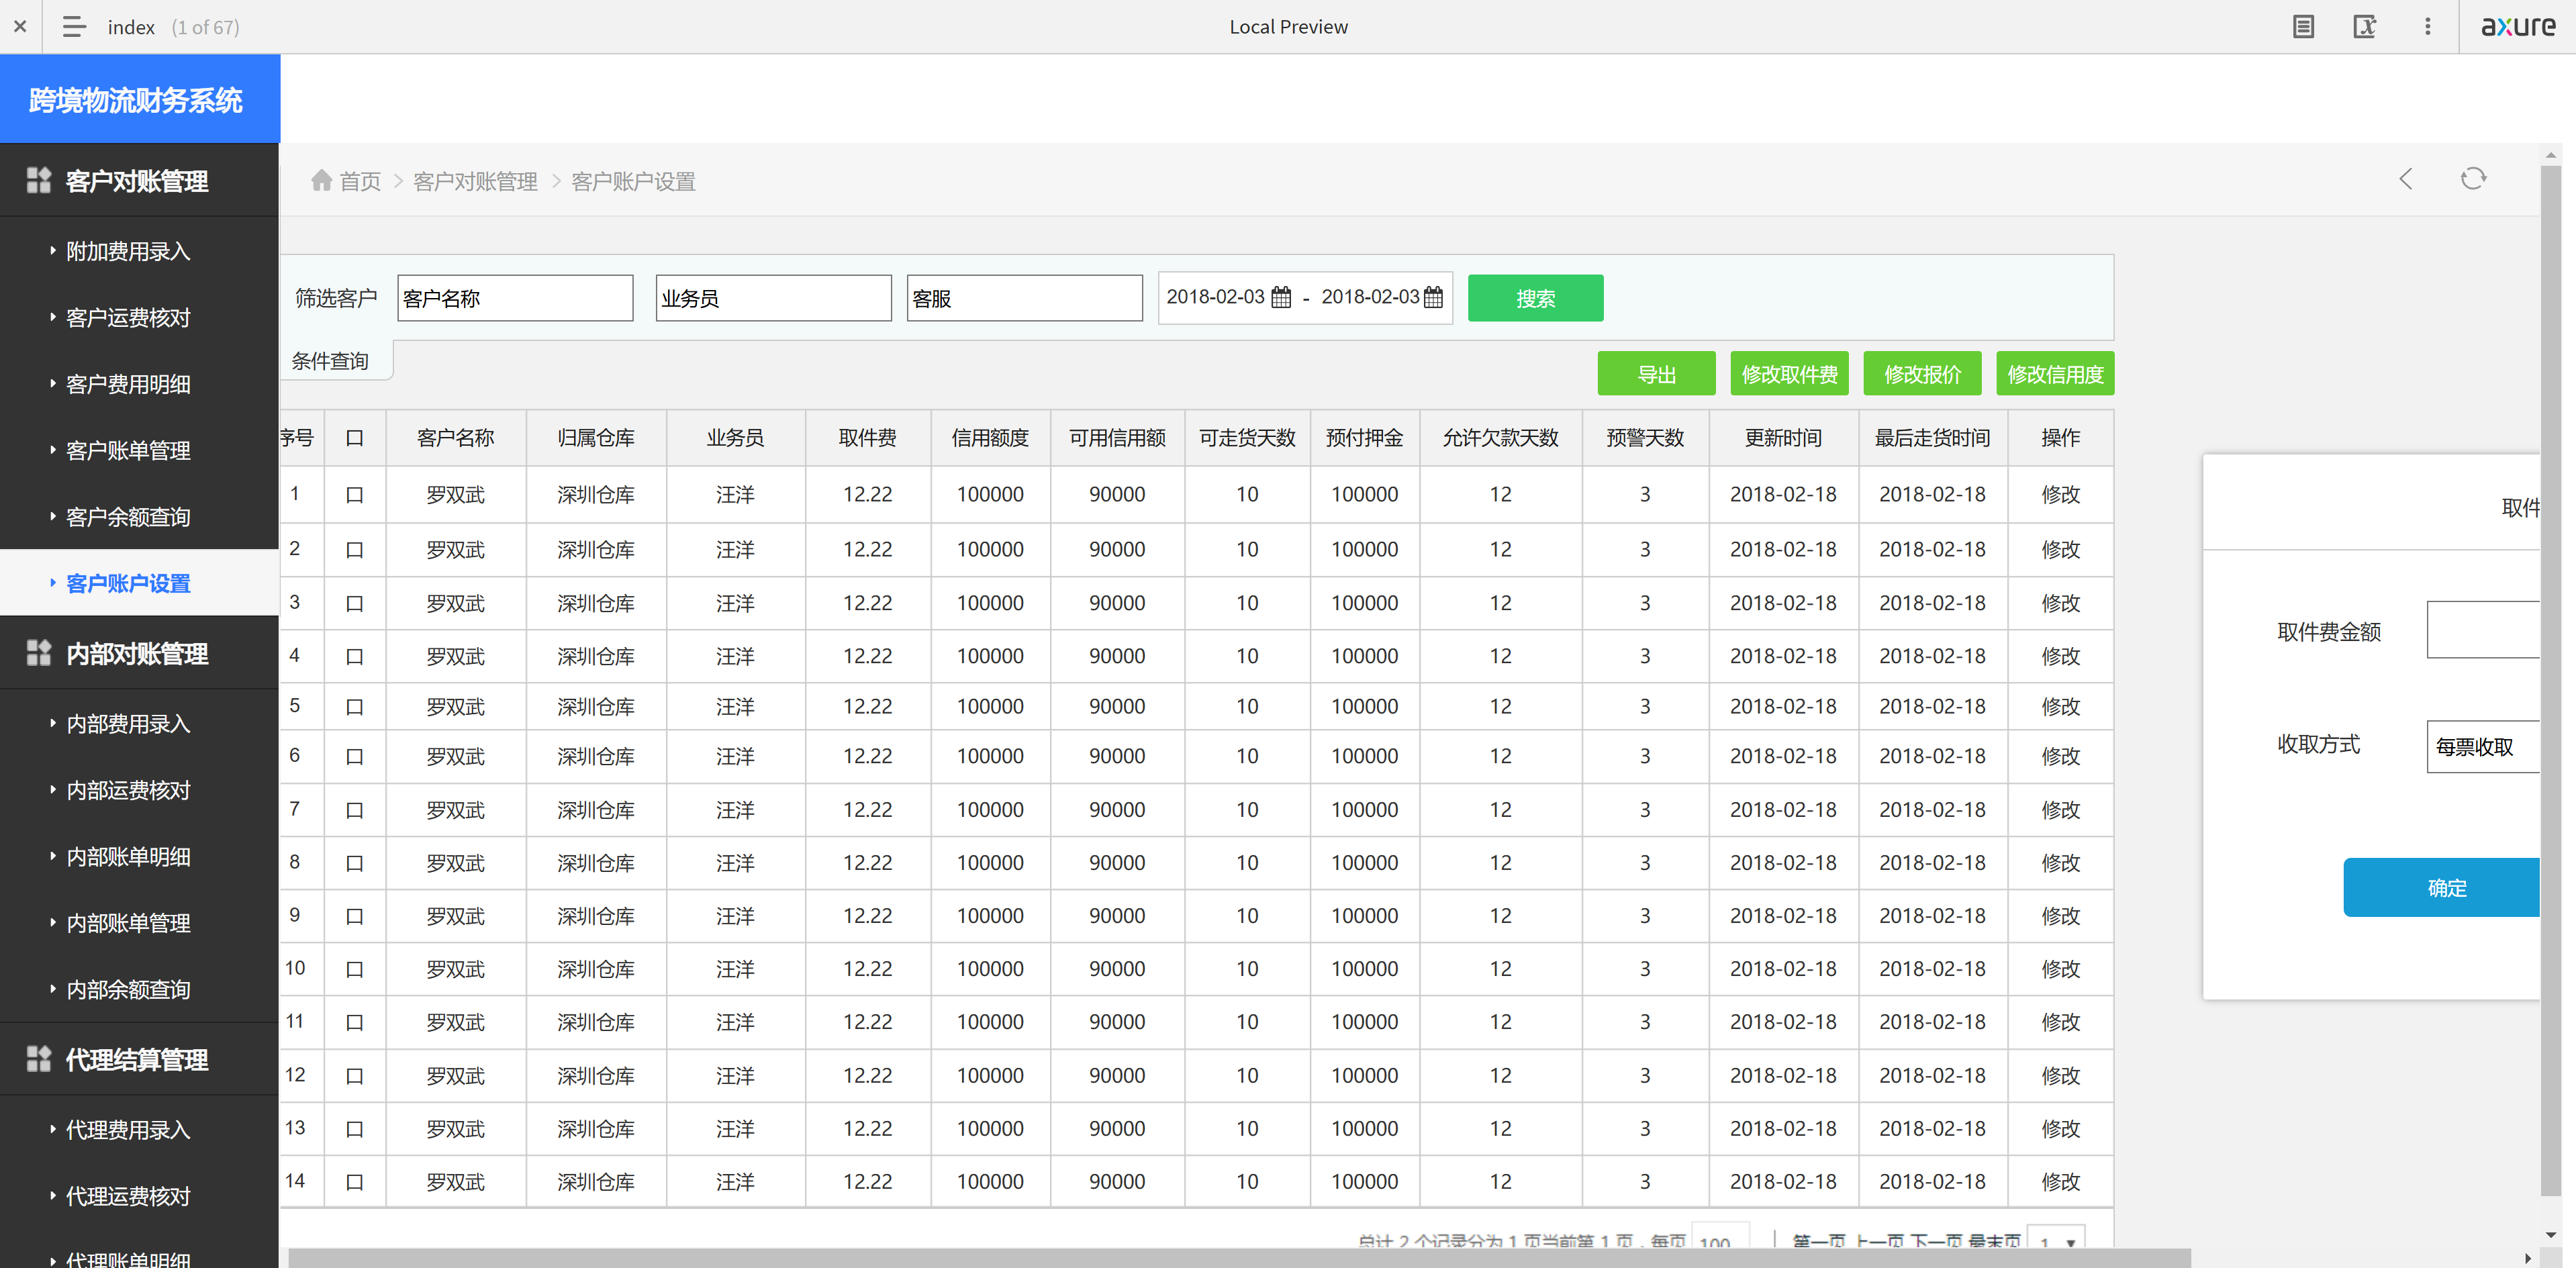This screenshot has height=1268, width=2576.
Task: Open the three-dot more options menu
Action: pyautogui.click(x=2427, y=27)
